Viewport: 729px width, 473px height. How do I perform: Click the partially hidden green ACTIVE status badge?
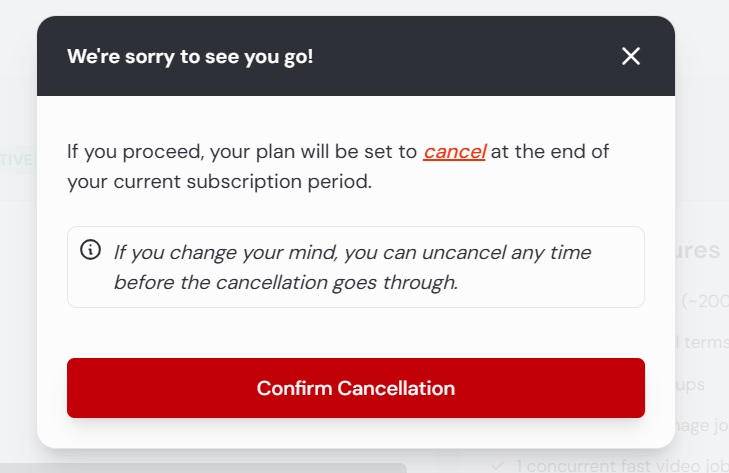click(x=17, y=160)
